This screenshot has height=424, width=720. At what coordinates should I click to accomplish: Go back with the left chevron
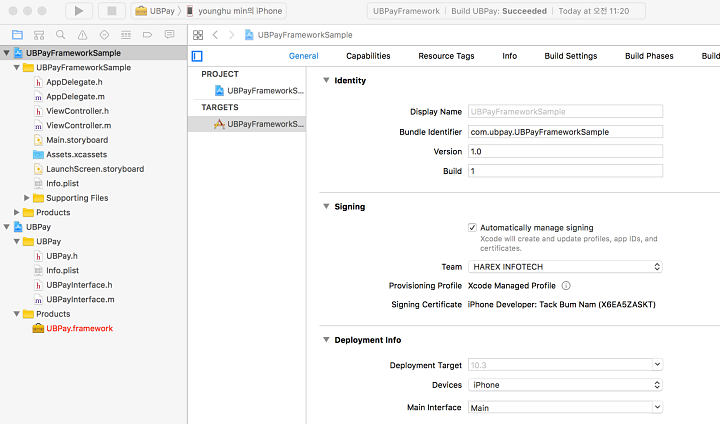[x=215, y=35]
